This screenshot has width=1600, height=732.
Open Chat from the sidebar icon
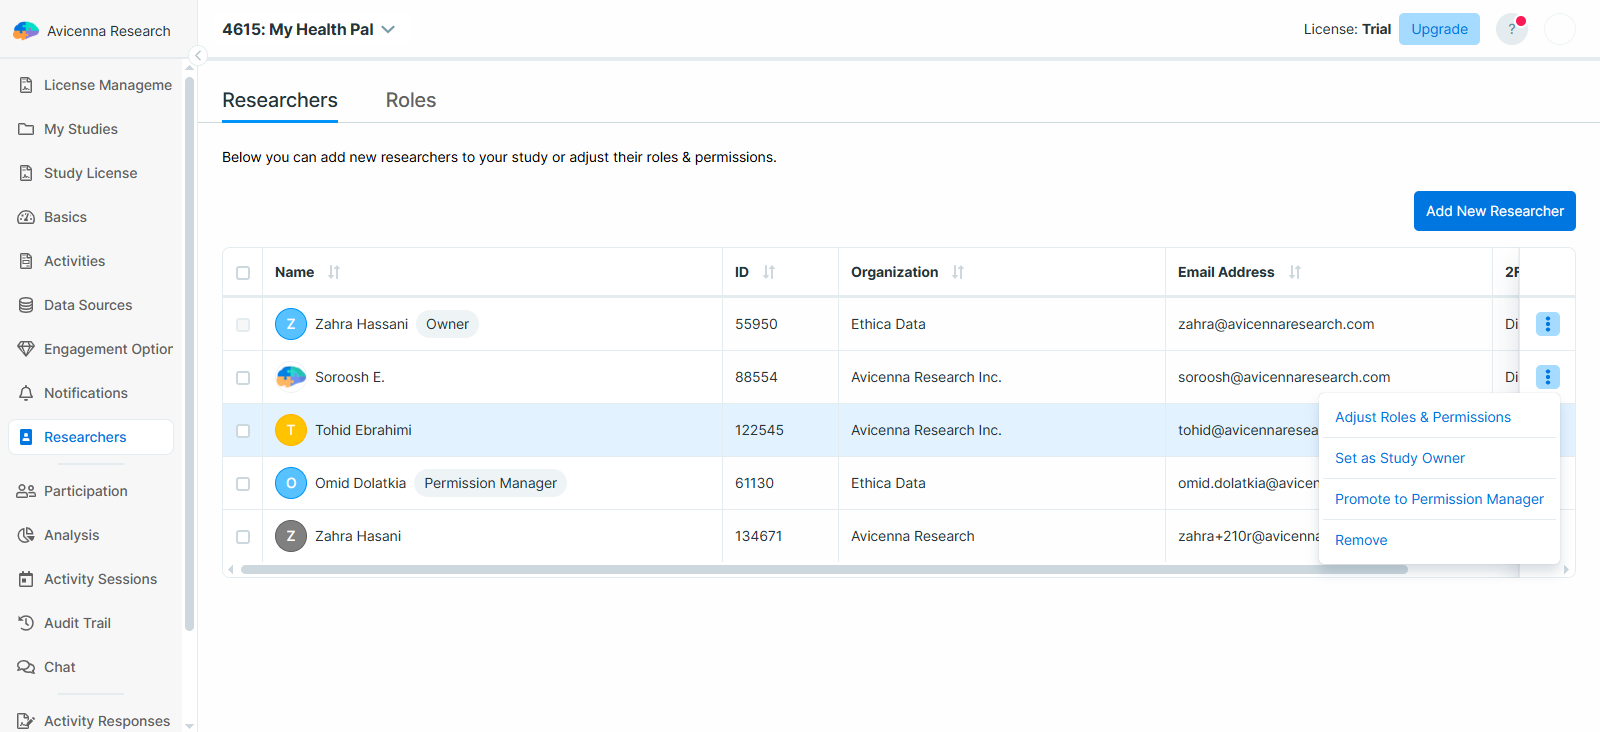point(26,667)
